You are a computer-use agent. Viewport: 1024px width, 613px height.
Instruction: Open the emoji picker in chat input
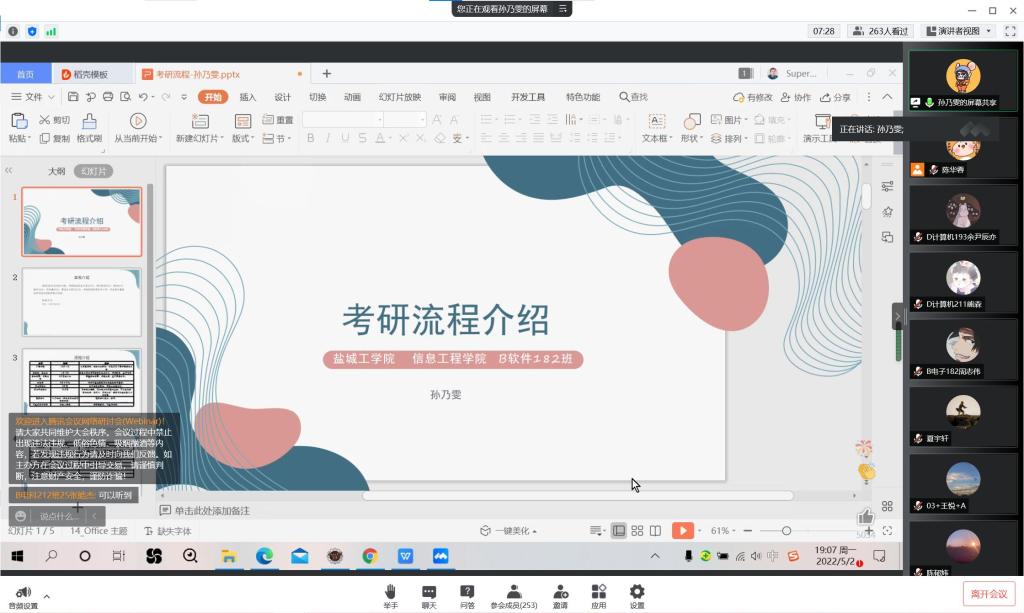click(21, 516)
